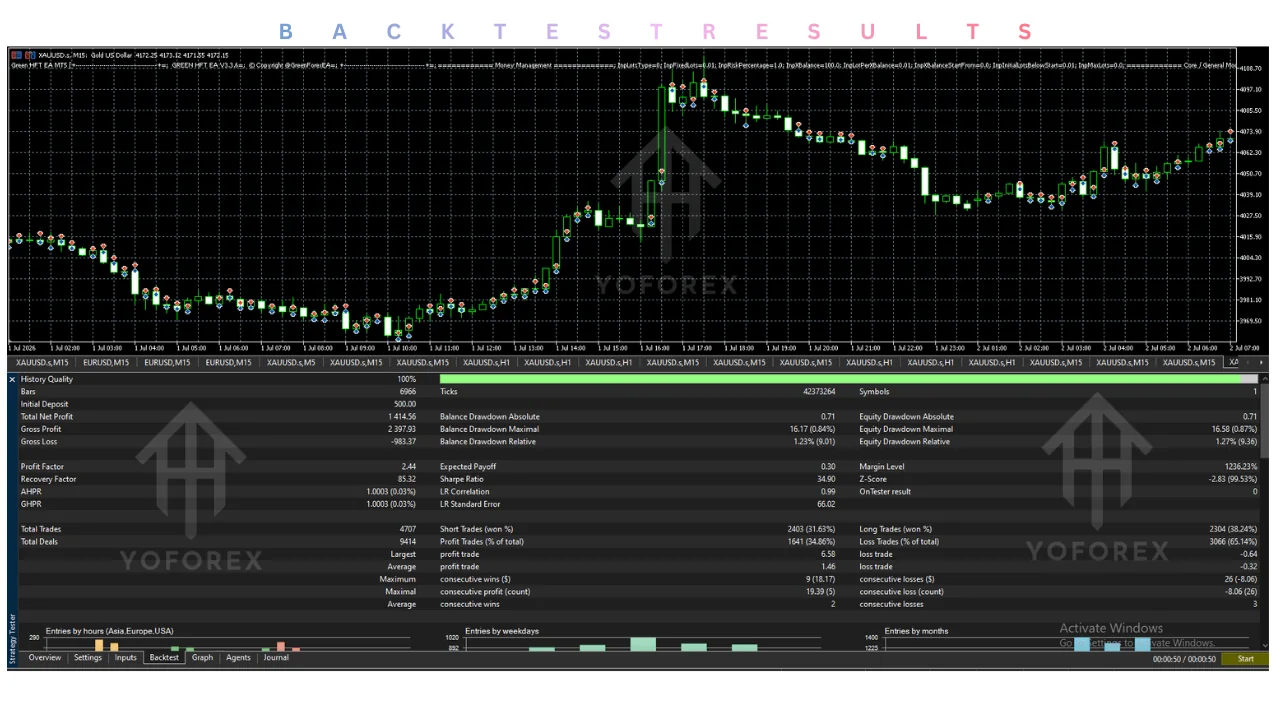Select the Recovery Factor value 85.32

407,479
